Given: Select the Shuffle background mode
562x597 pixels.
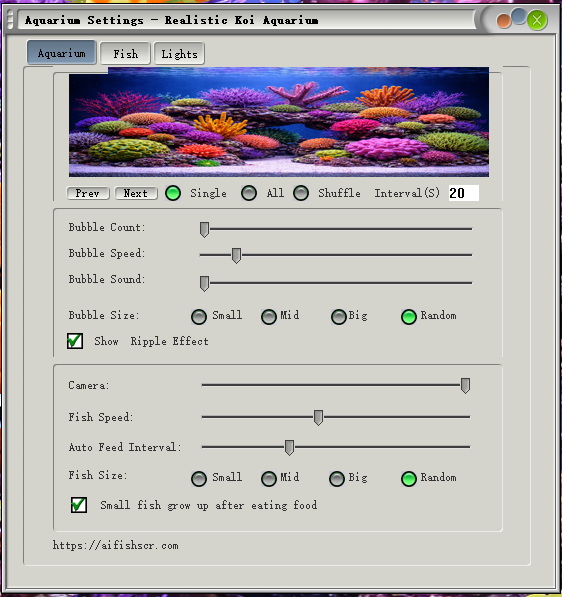Looking at the screenshot, I should 301,193.
